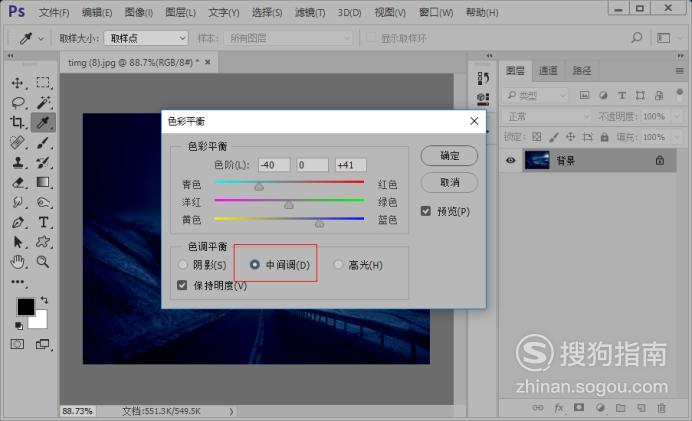Select the Lasso tool
Image resolution: width=692 pixels, height=421 pixels.
coord(18,103)
